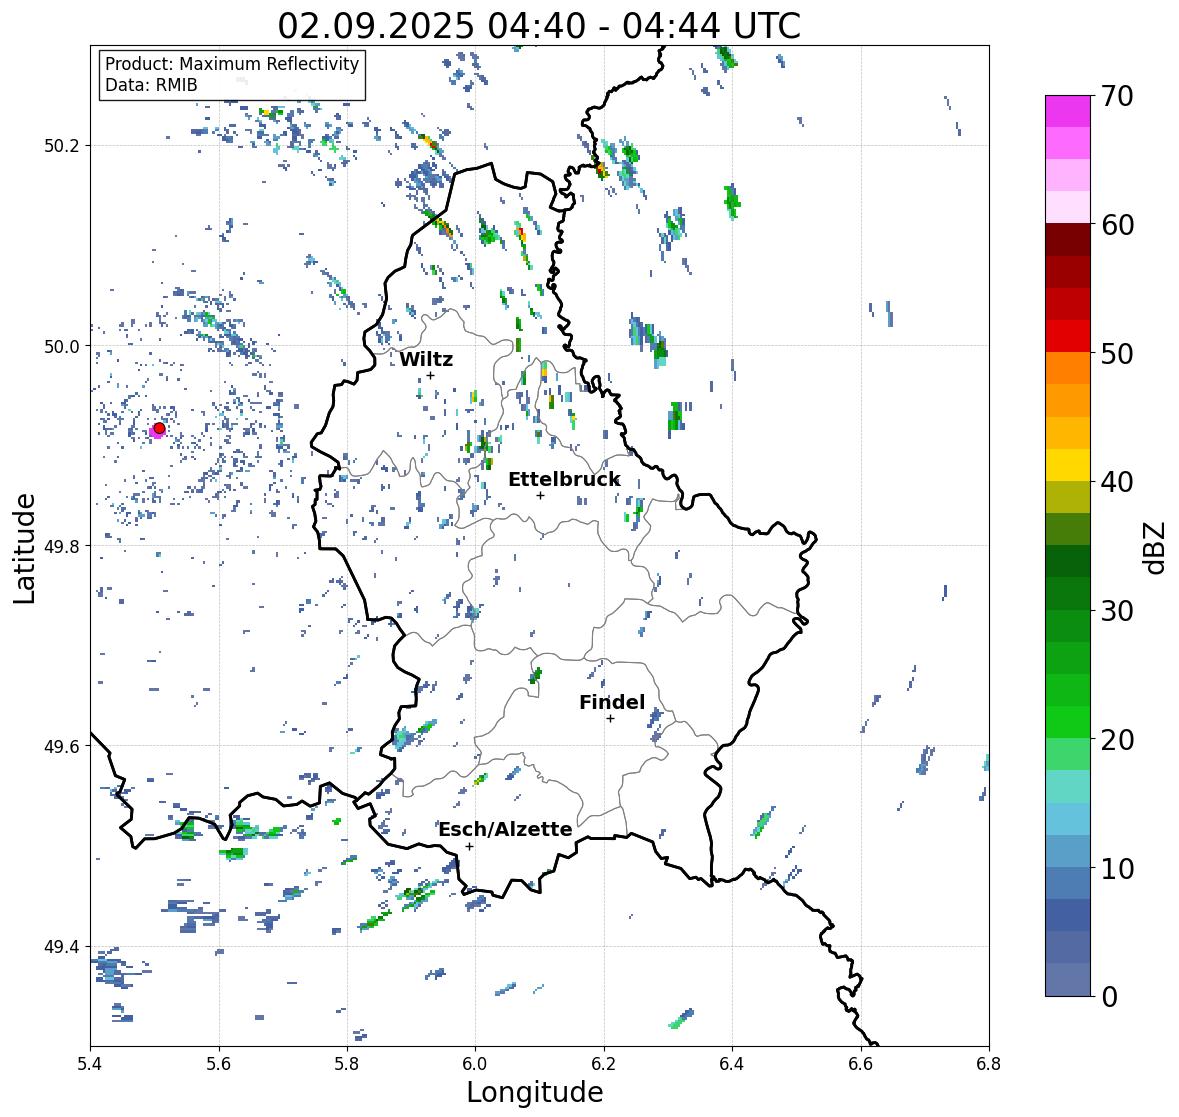Click the Findel label

[x=611, y=702]
